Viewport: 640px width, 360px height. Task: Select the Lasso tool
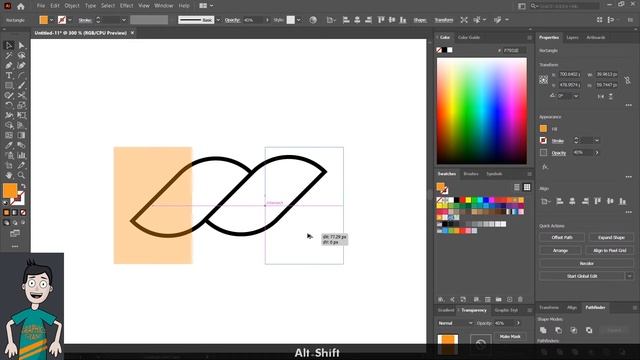tap(21, 56)
